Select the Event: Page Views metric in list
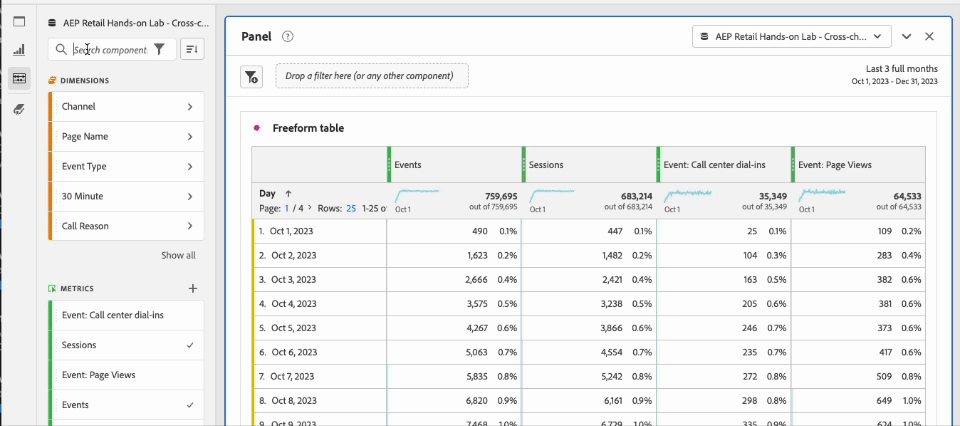960x426 pixels. (126, 375)
